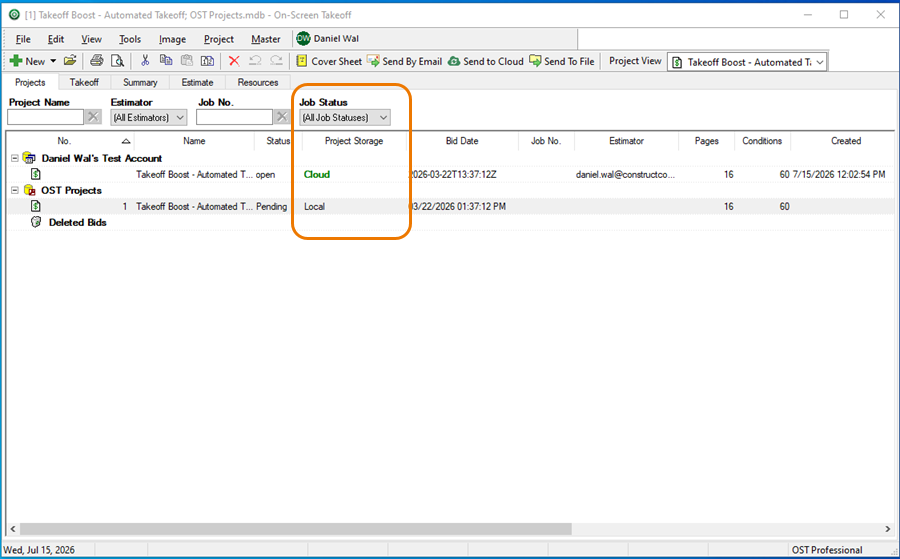Click the Open folder icon
Image resolution: width=900 pixels, height=559 pixels.
click(x=70, y=61)
